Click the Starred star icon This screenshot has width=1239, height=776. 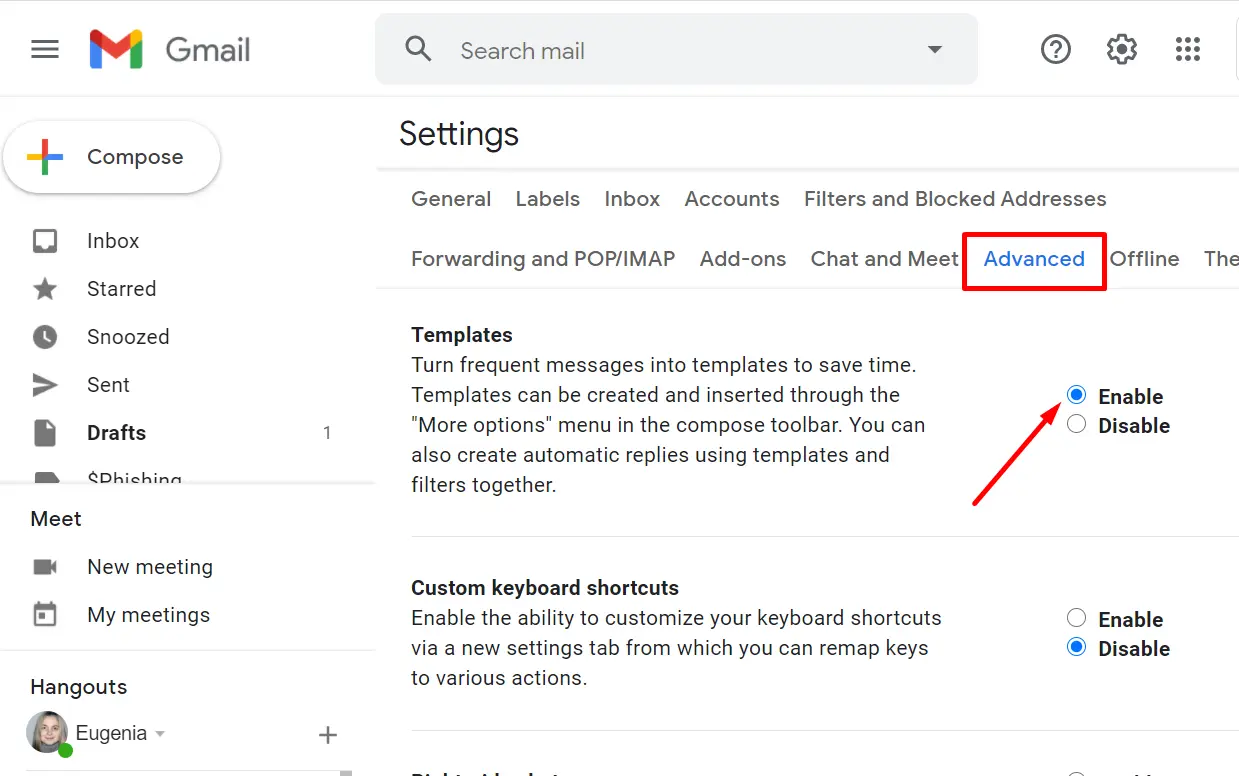(45, 289)
